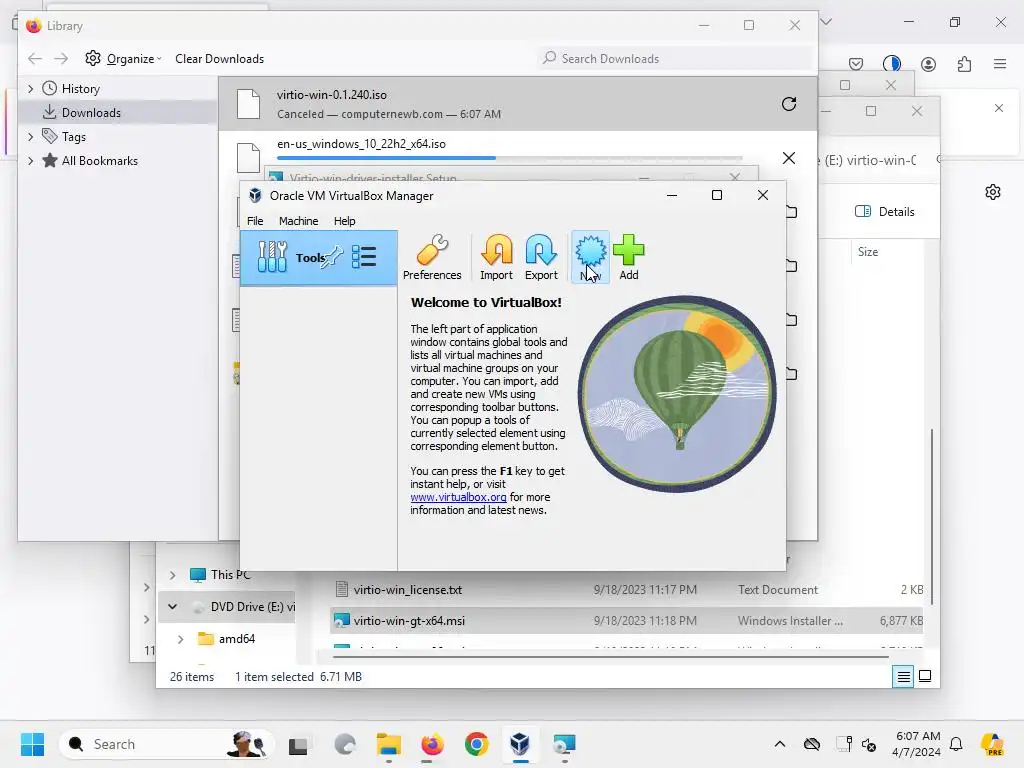Screen dimensions: 1024x768
Task: Open Firefox Pocket save icon
Action: click(856, 64)
